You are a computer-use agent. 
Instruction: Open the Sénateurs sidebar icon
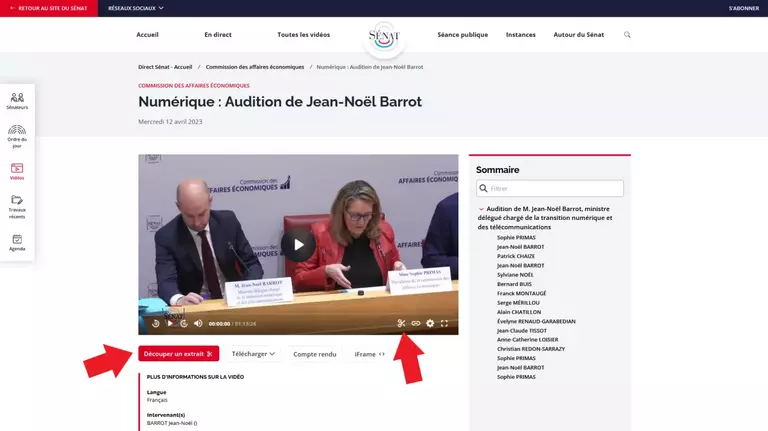[x=17, y=101]
